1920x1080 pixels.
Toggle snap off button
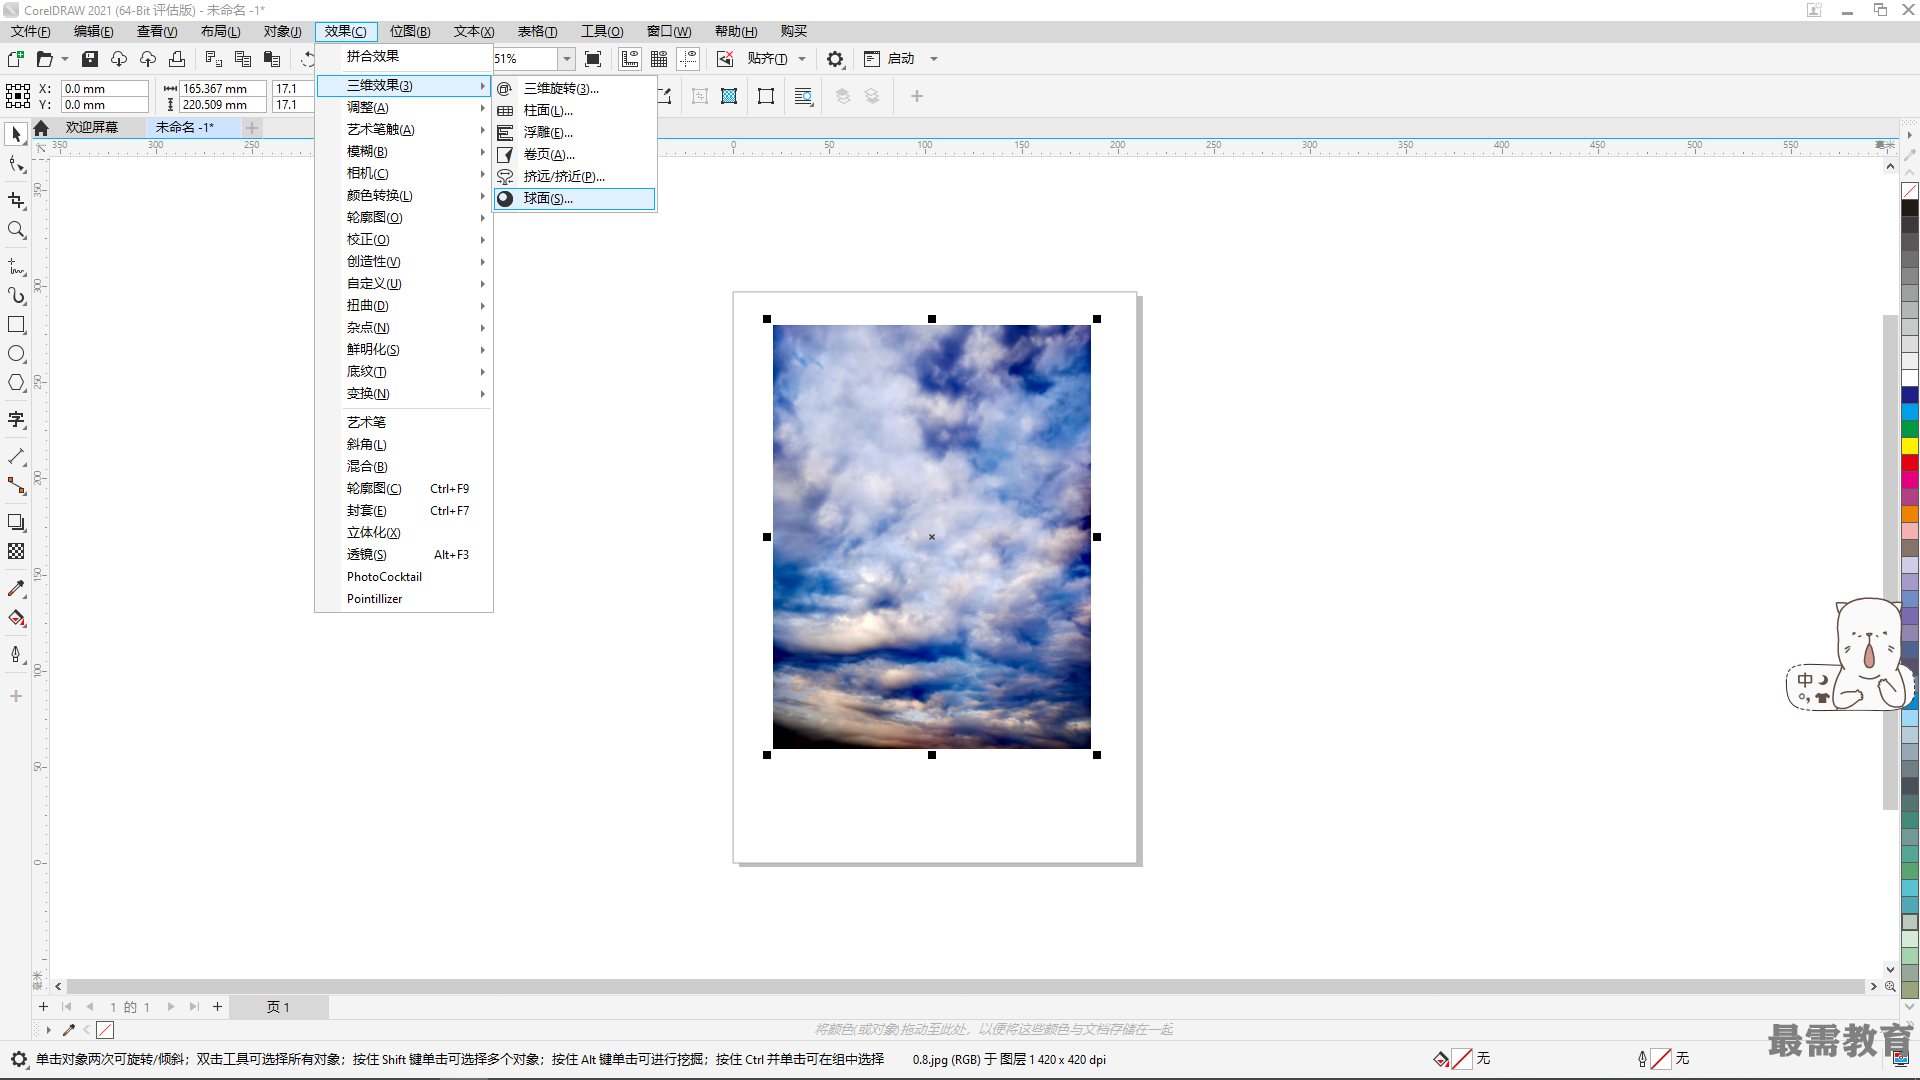pos(725,59)
